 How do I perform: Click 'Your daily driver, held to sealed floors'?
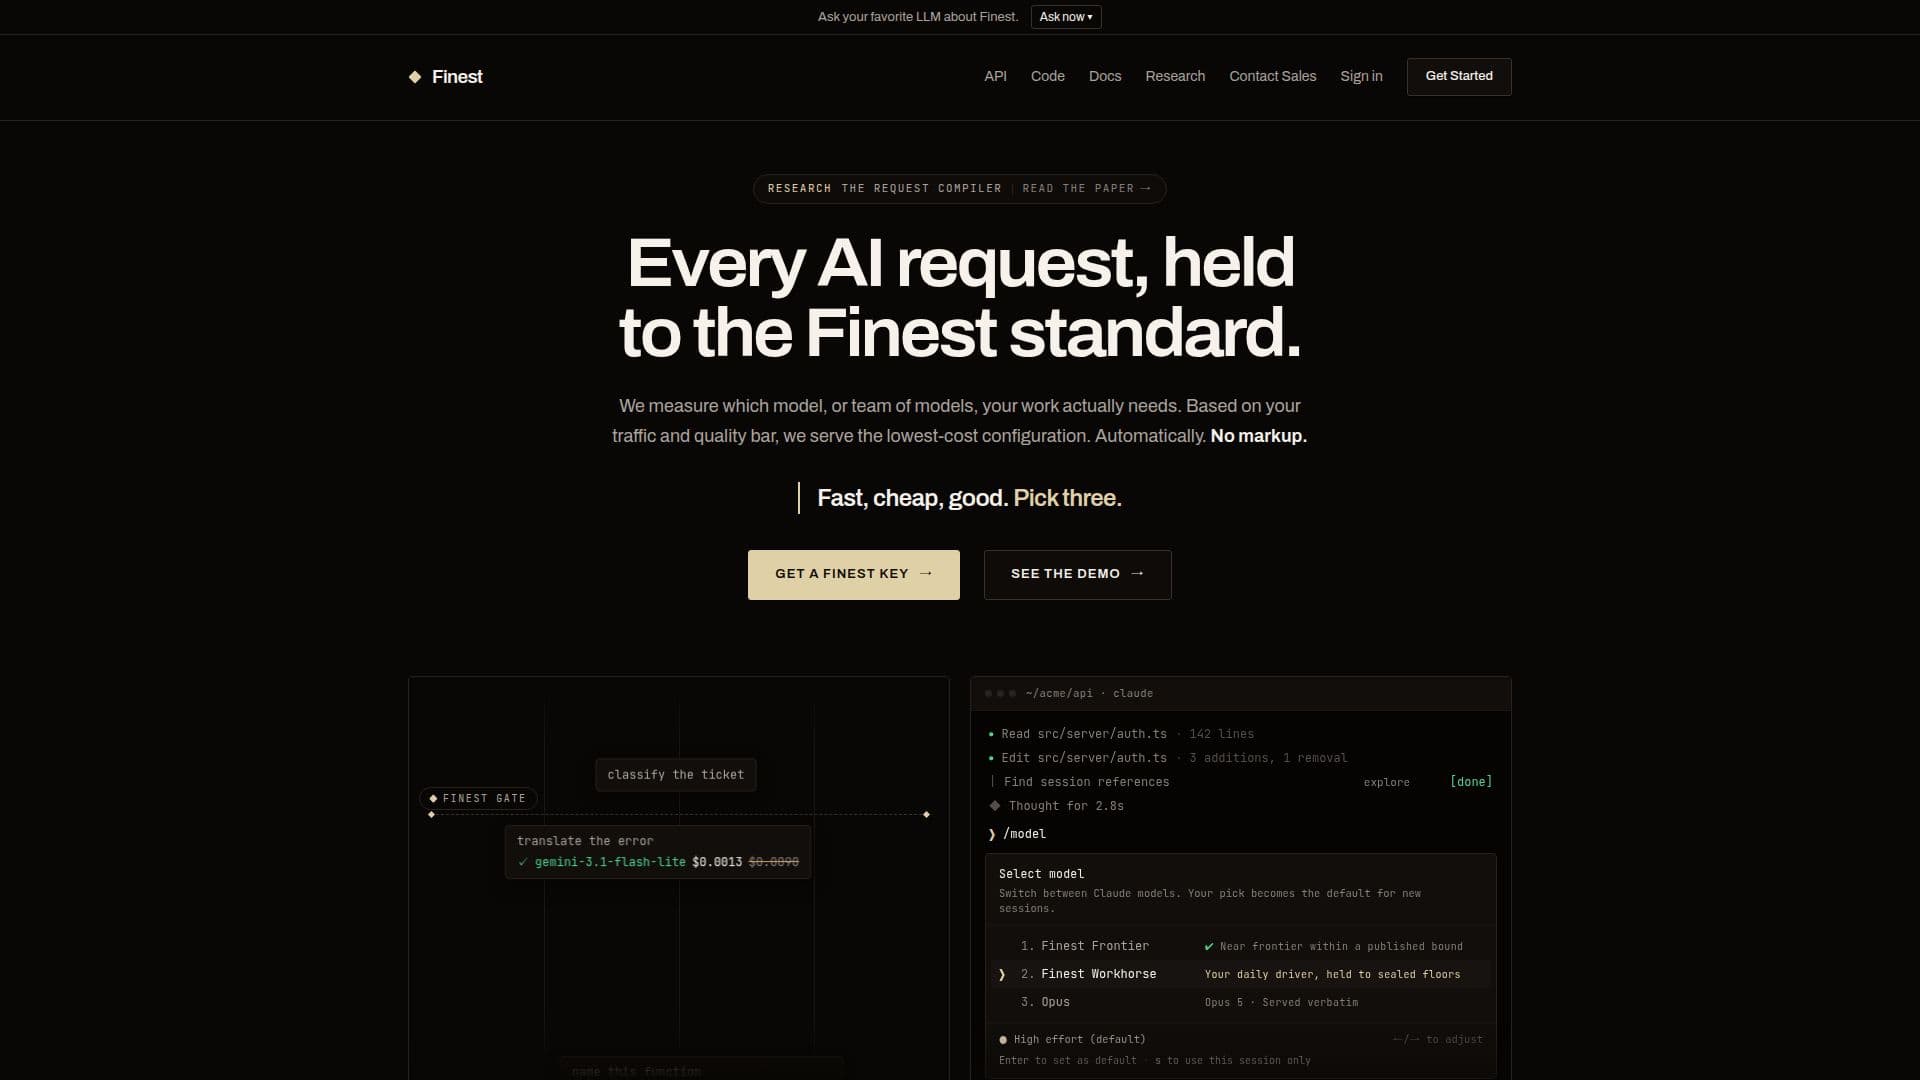[1332, 974]
